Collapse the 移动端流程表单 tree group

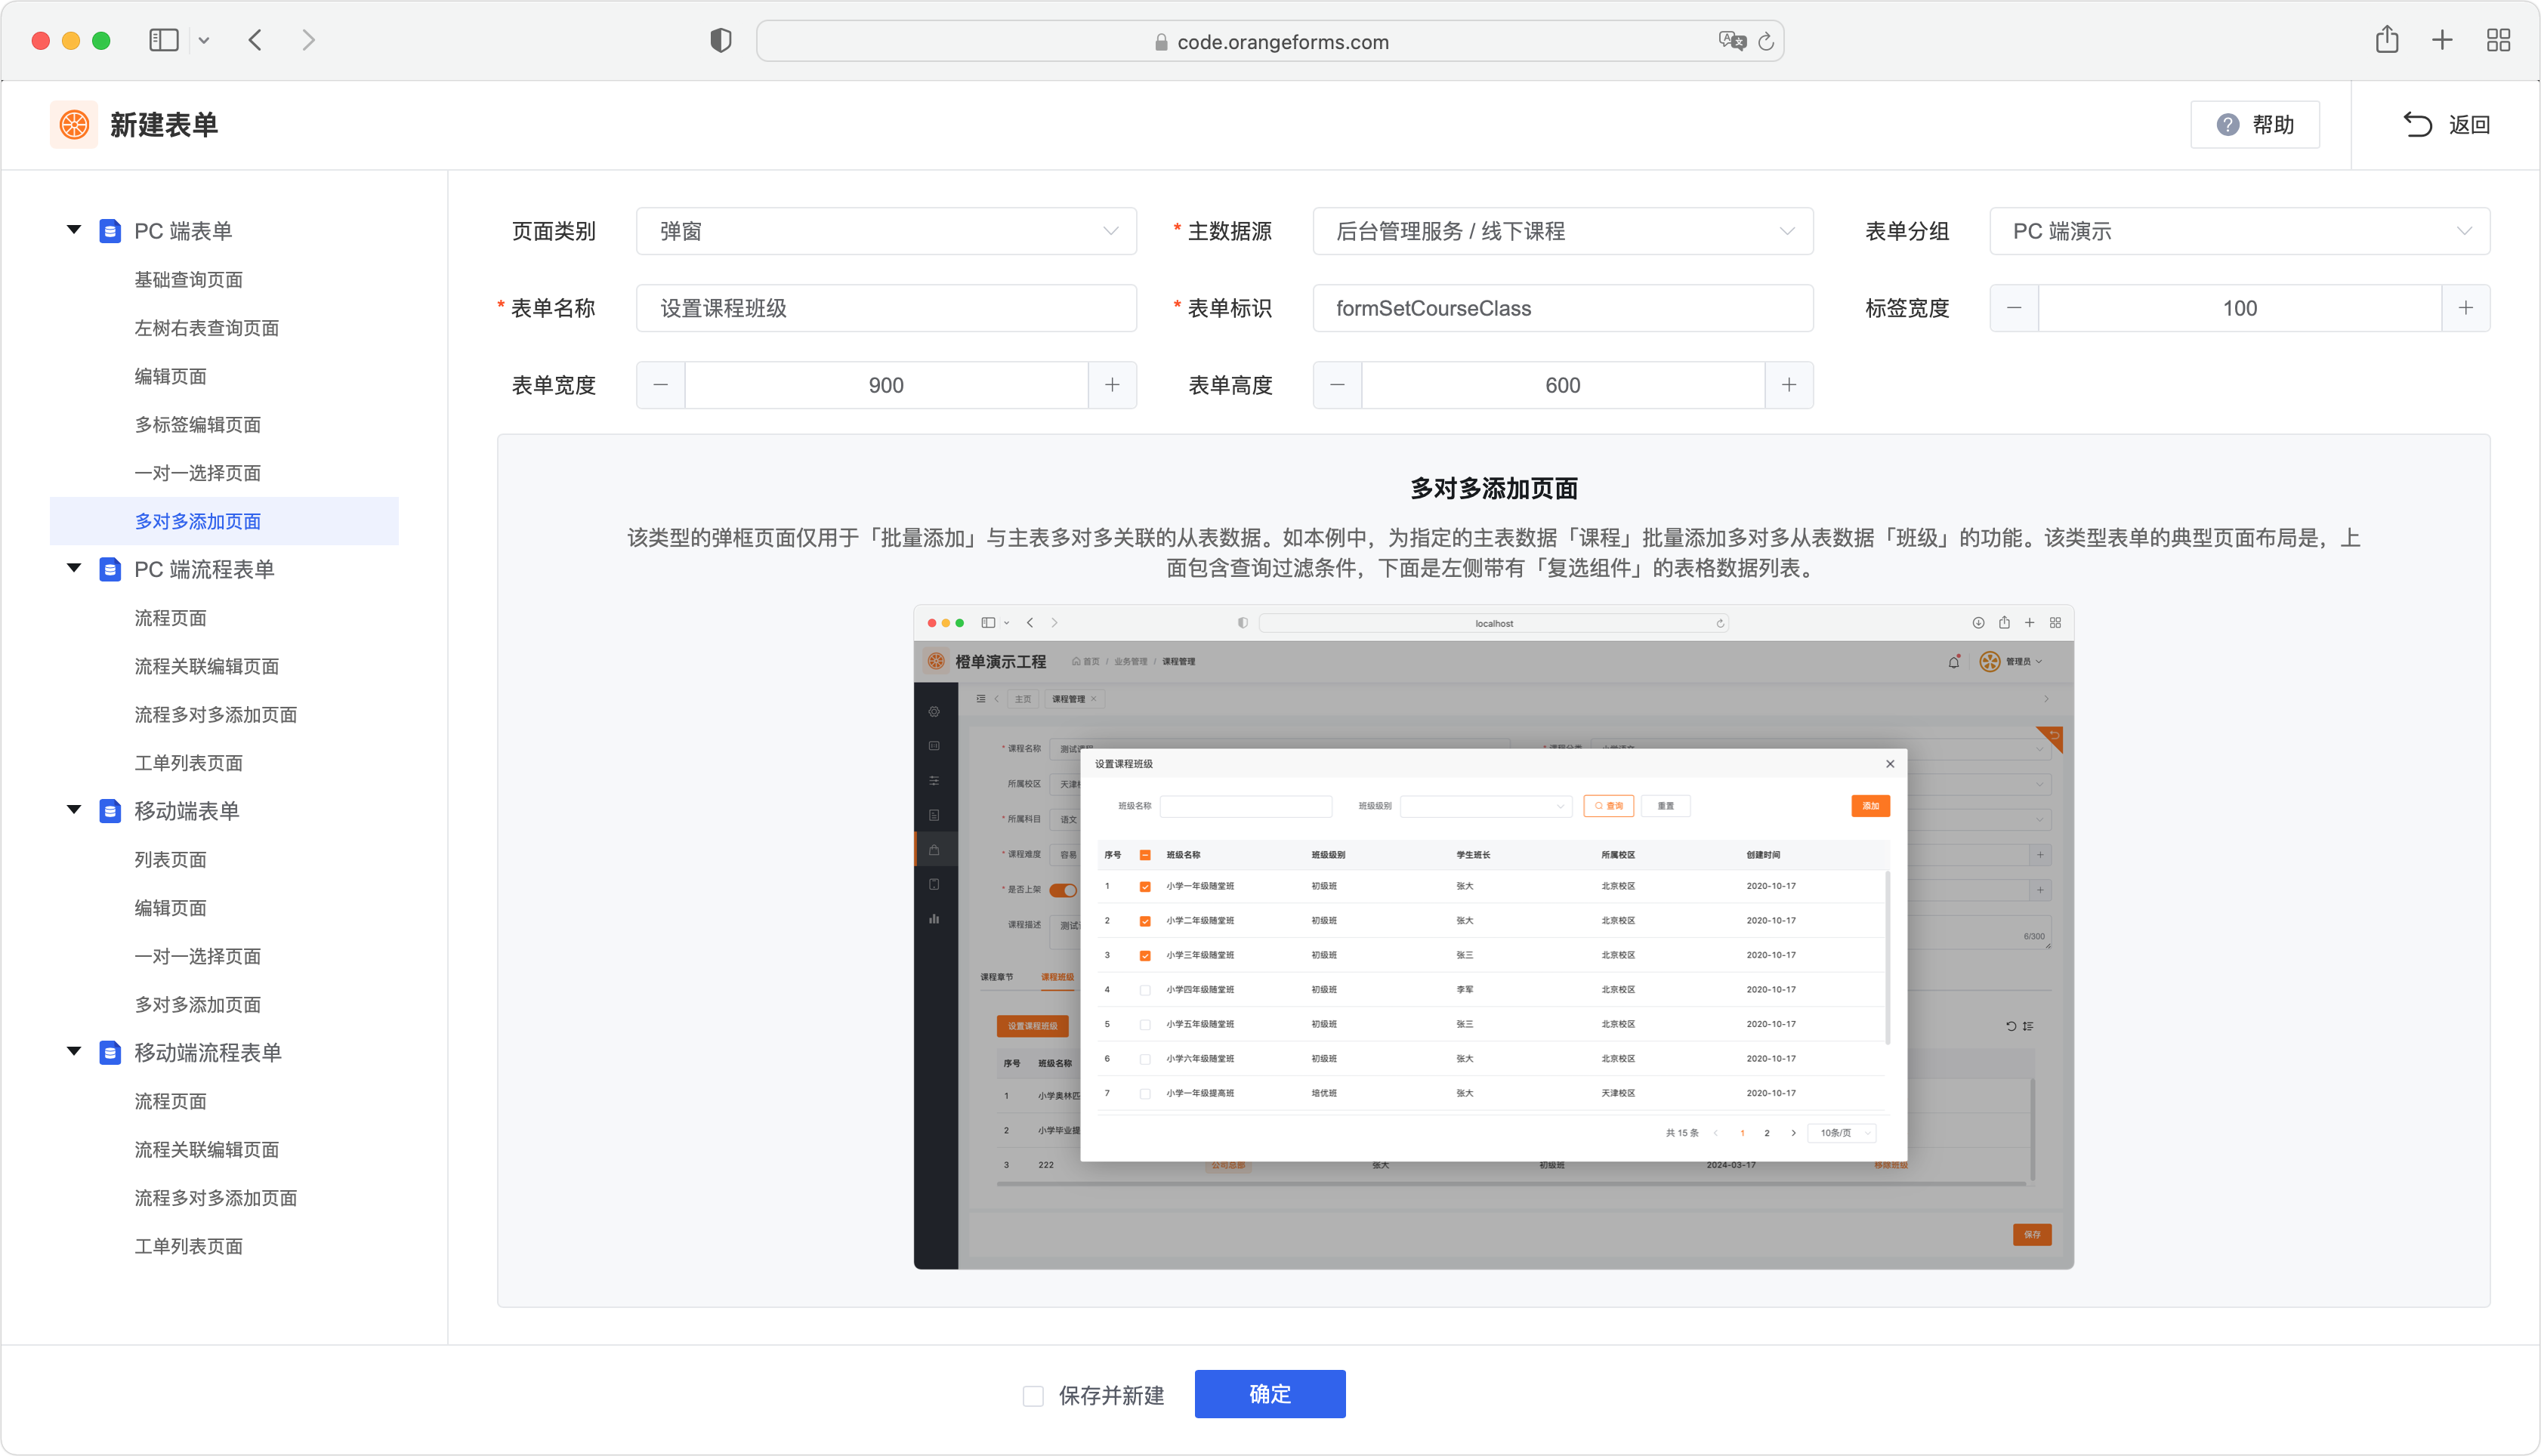click(x=74, y=1052)
